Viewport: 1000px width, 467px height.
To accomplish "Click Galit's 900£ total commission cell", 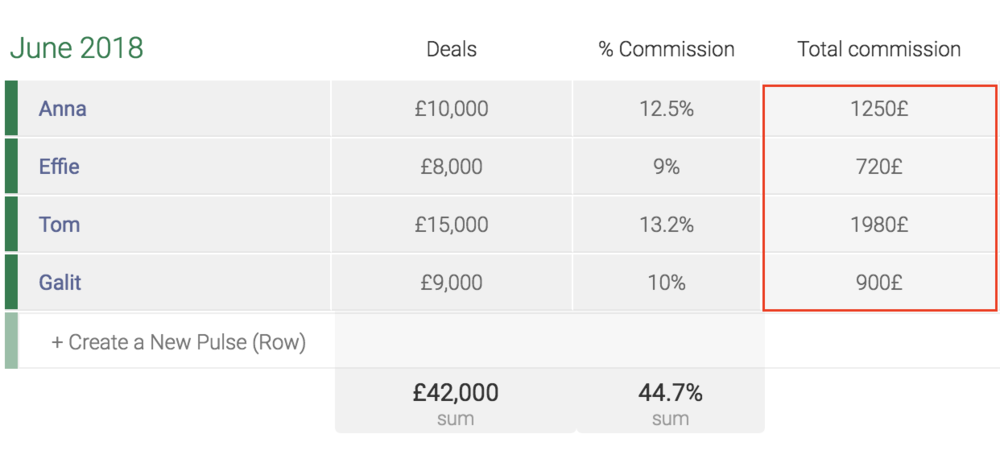I will coord(879,282).
